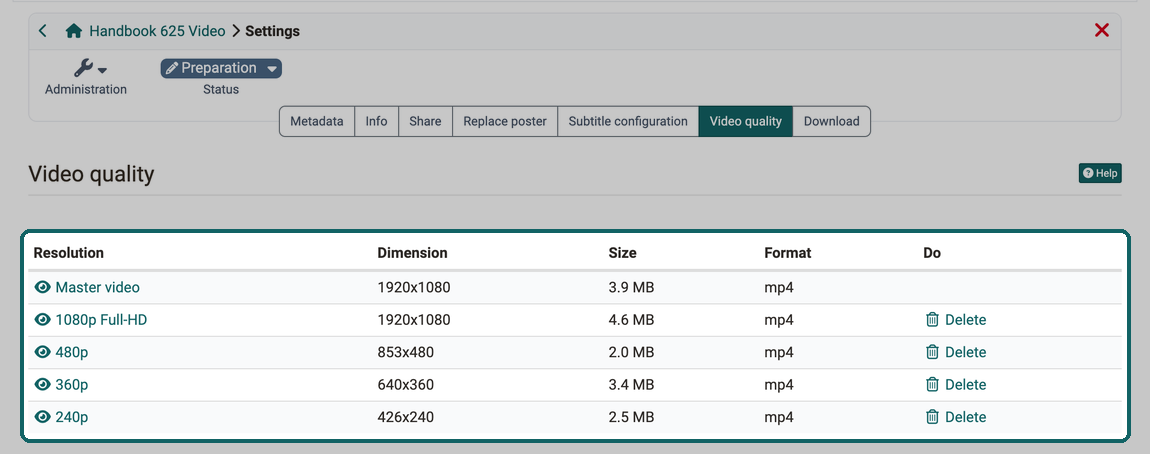
Task: Open the Replace poster tab
Action: pos(505,121)
